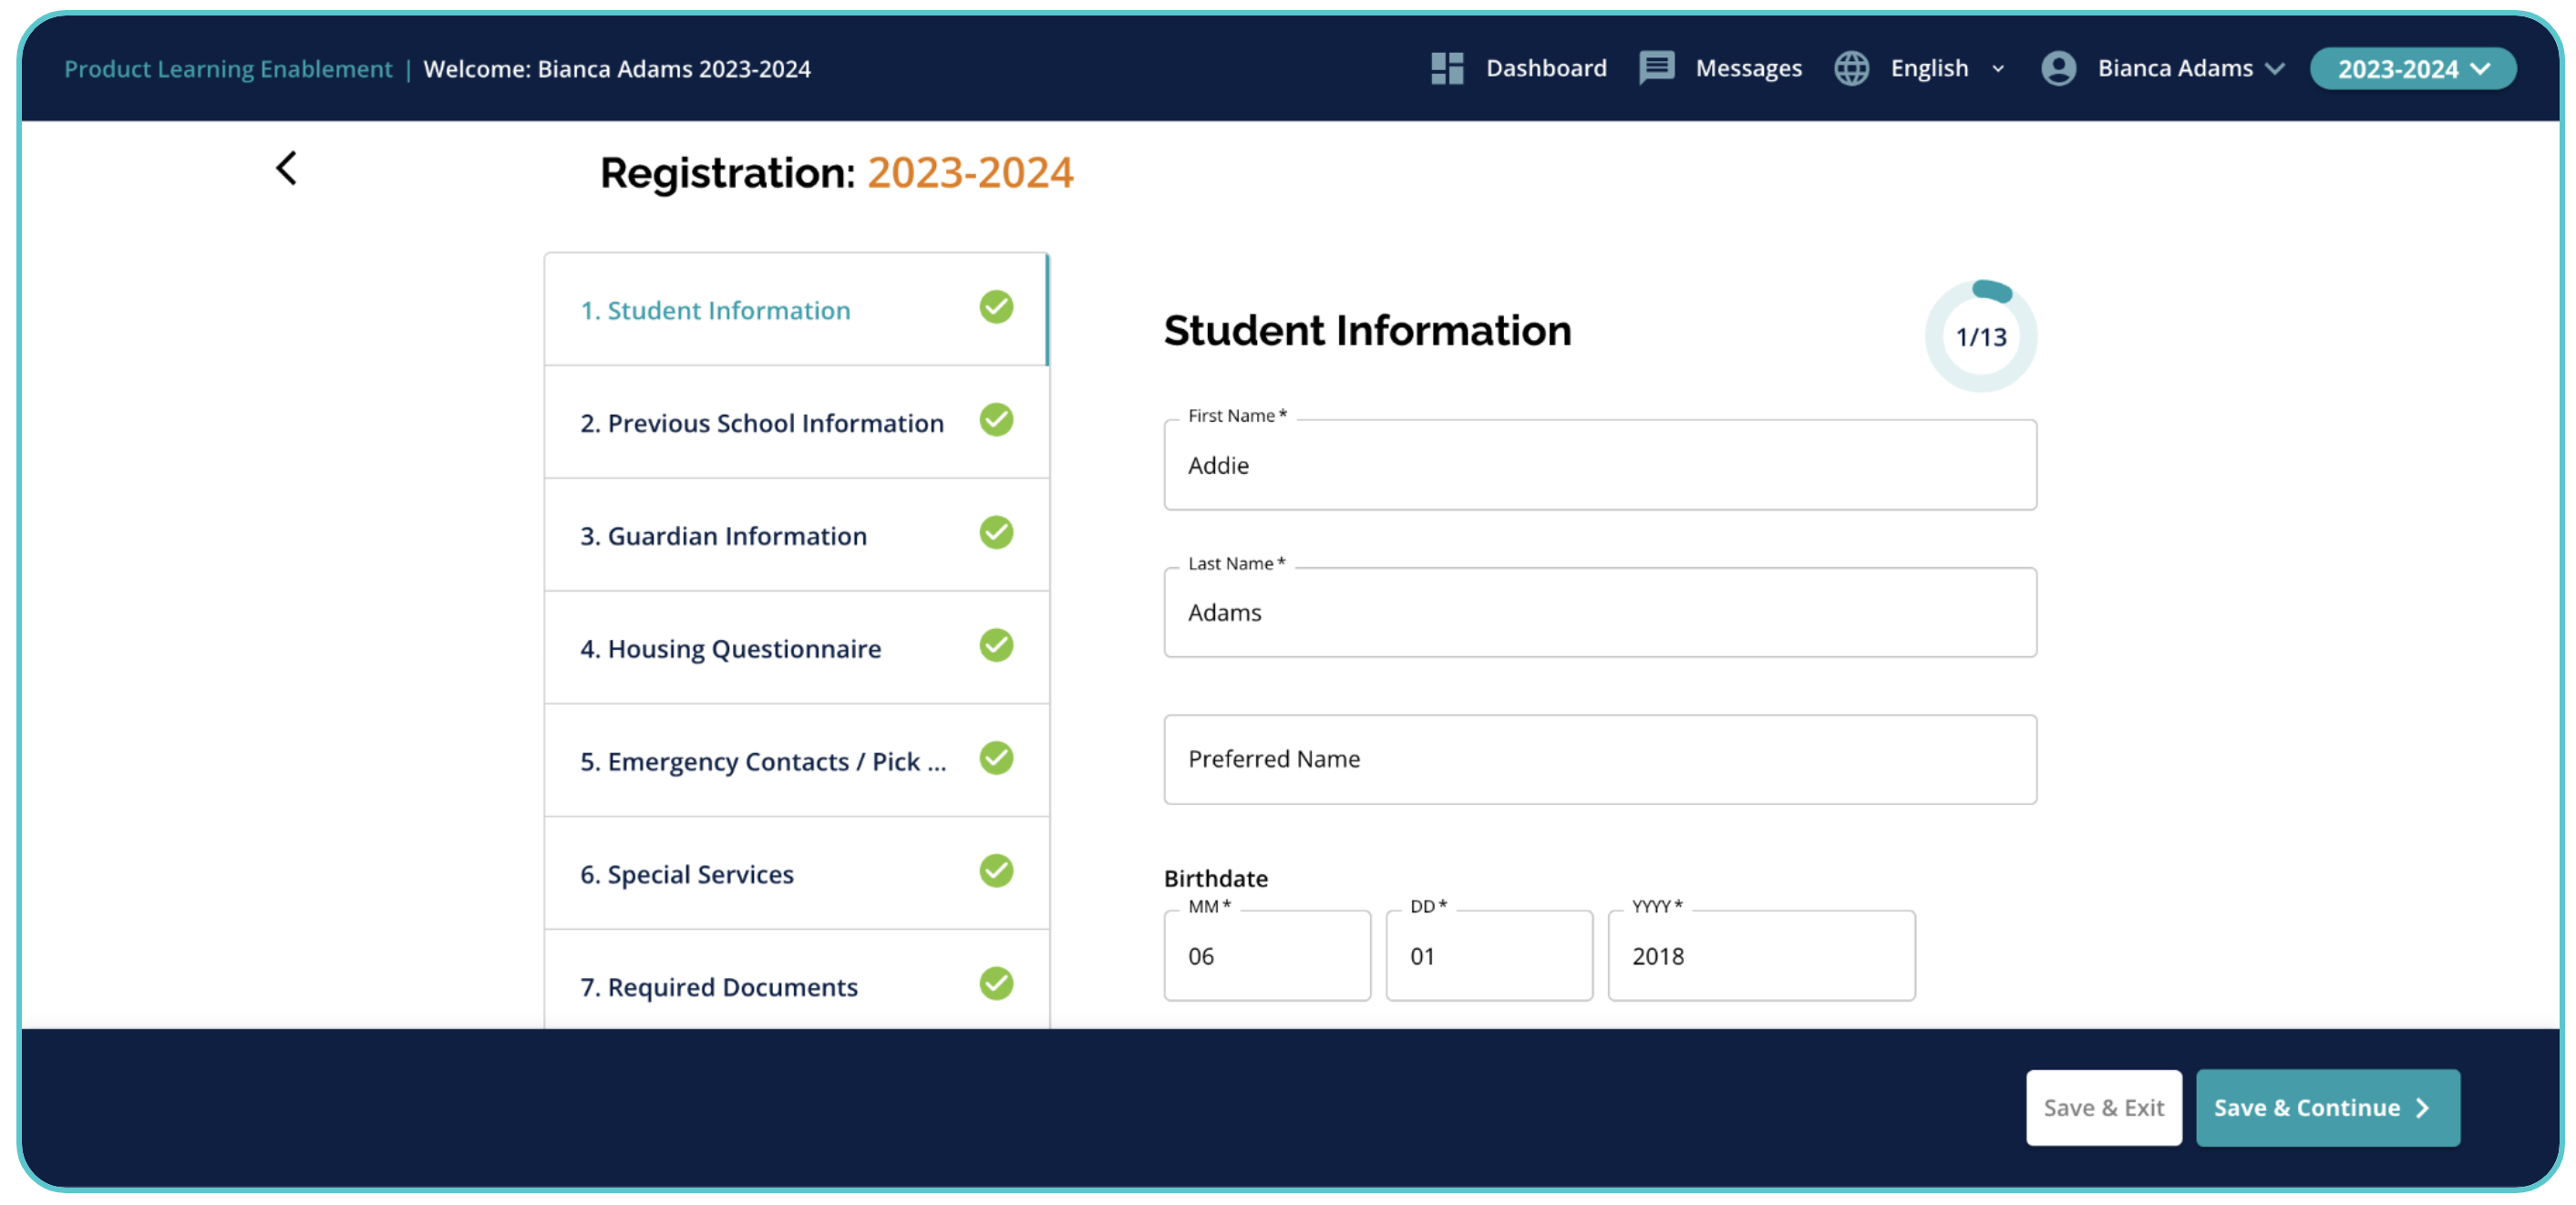Click the 1/13 circular progress indicator
Viewport: 2576px width, 1205px height.
click(1980, 337)
